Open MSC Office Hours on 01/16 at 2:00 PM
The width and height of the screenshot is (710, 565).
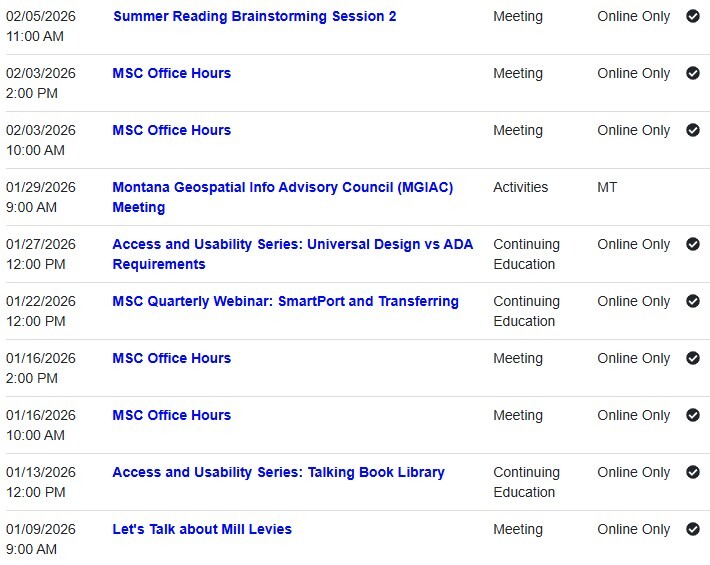point(171,358)
